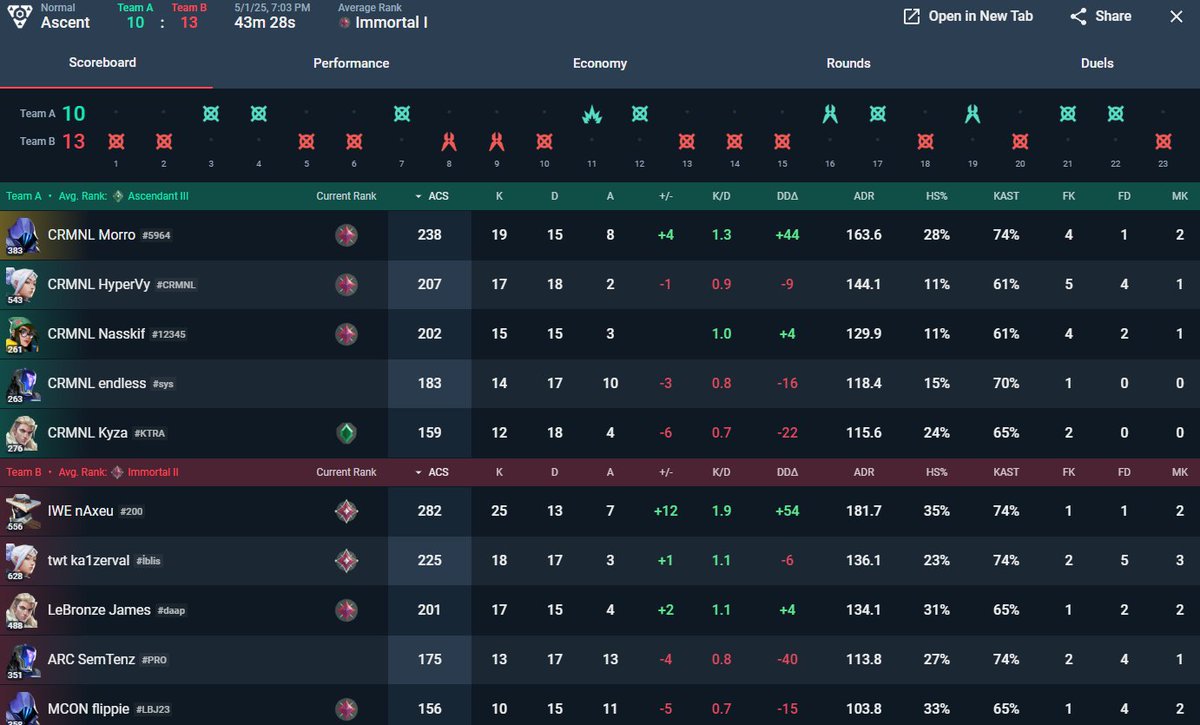The image size is (1200, 725).
Task: Click the Ascent match logo in the header
Action: 22,16
